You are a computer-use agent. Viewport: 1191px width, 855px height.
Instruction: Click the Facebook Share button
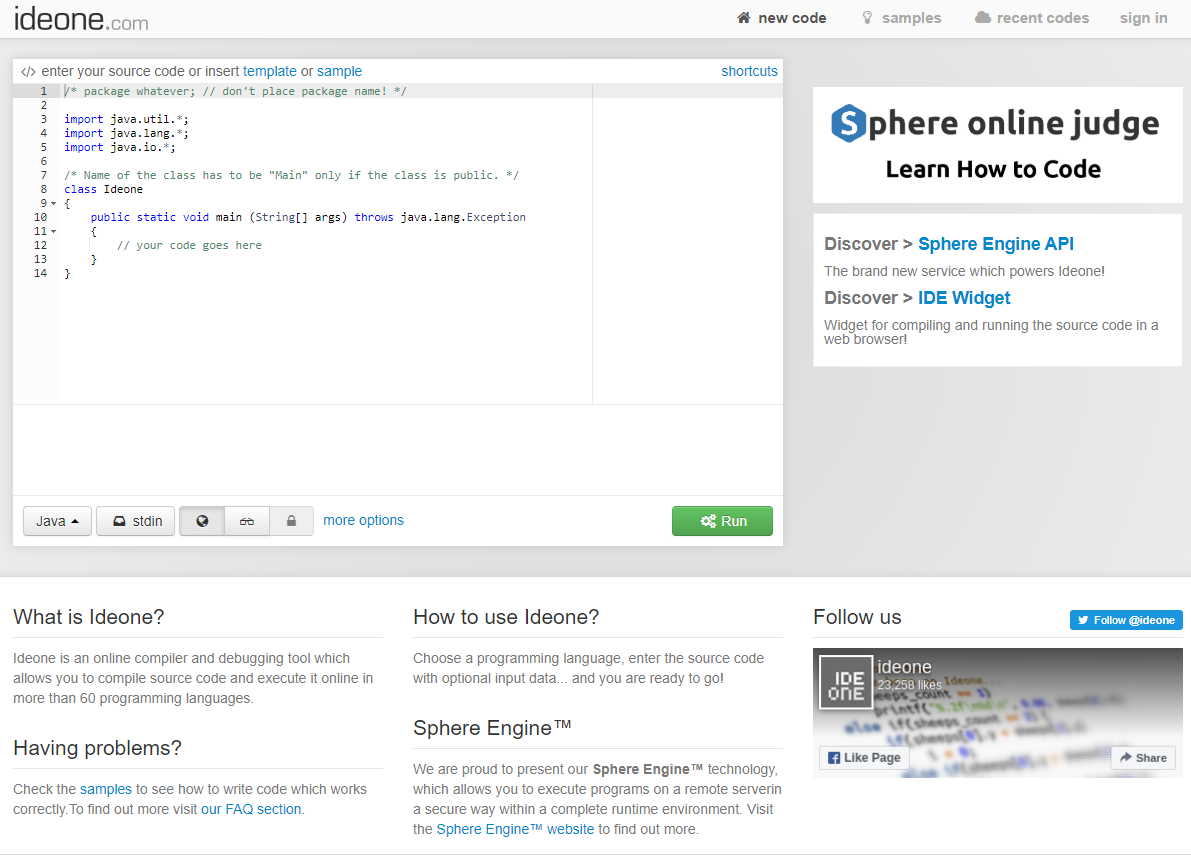tap(1143, 757)
